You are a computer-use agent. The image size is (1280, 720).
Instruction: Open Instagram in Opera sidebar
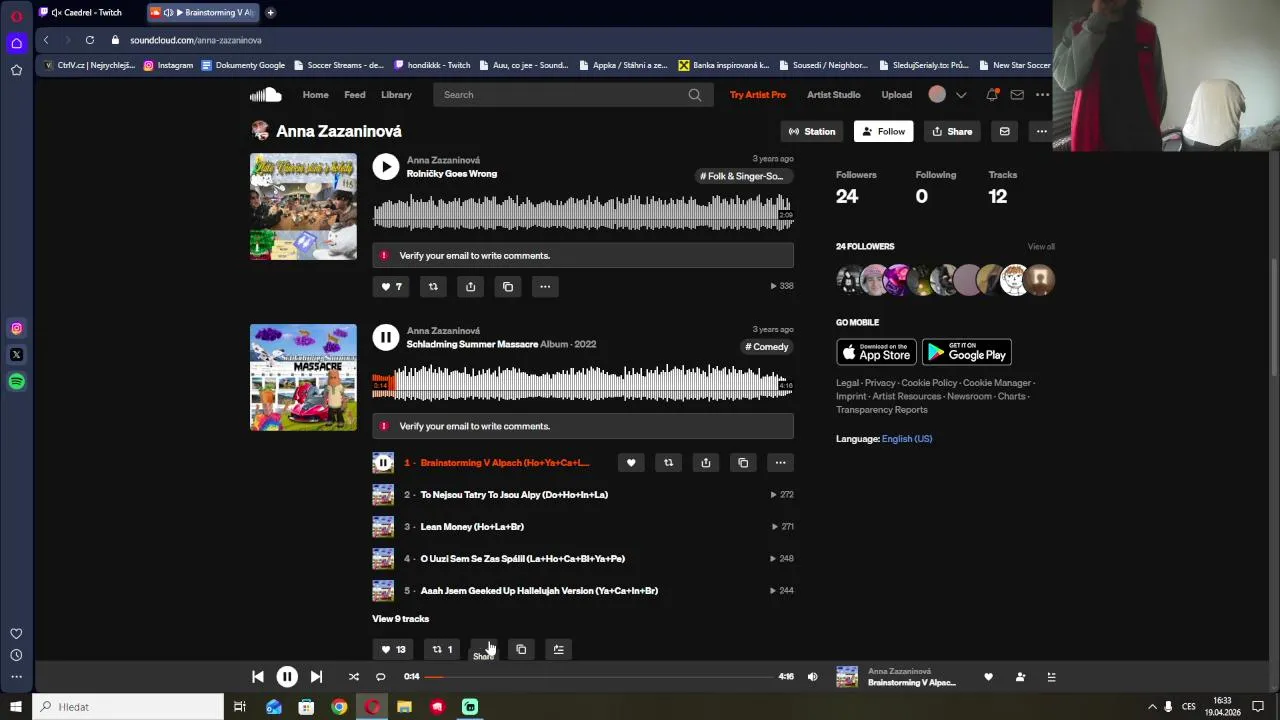point(16,328)
